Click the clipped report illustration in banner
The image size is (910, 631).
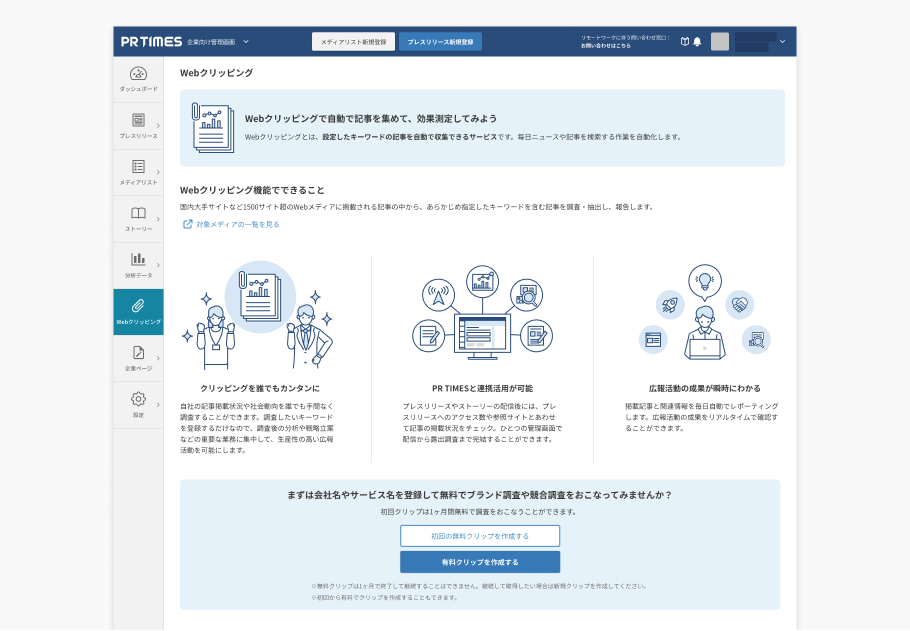click(x=213, y=128)
